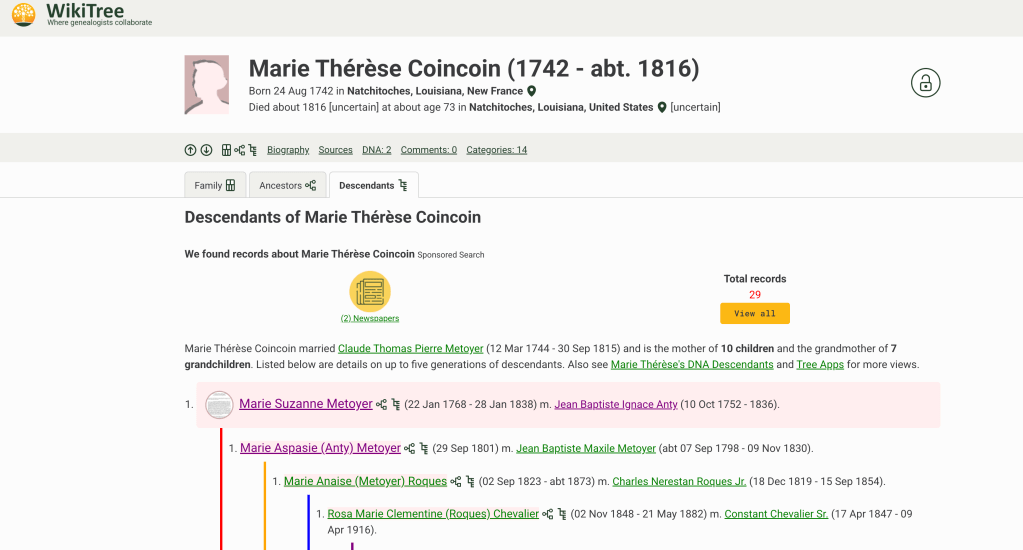Click Marie Suzanne Metoyer's round thumbnail

point(219,405)
